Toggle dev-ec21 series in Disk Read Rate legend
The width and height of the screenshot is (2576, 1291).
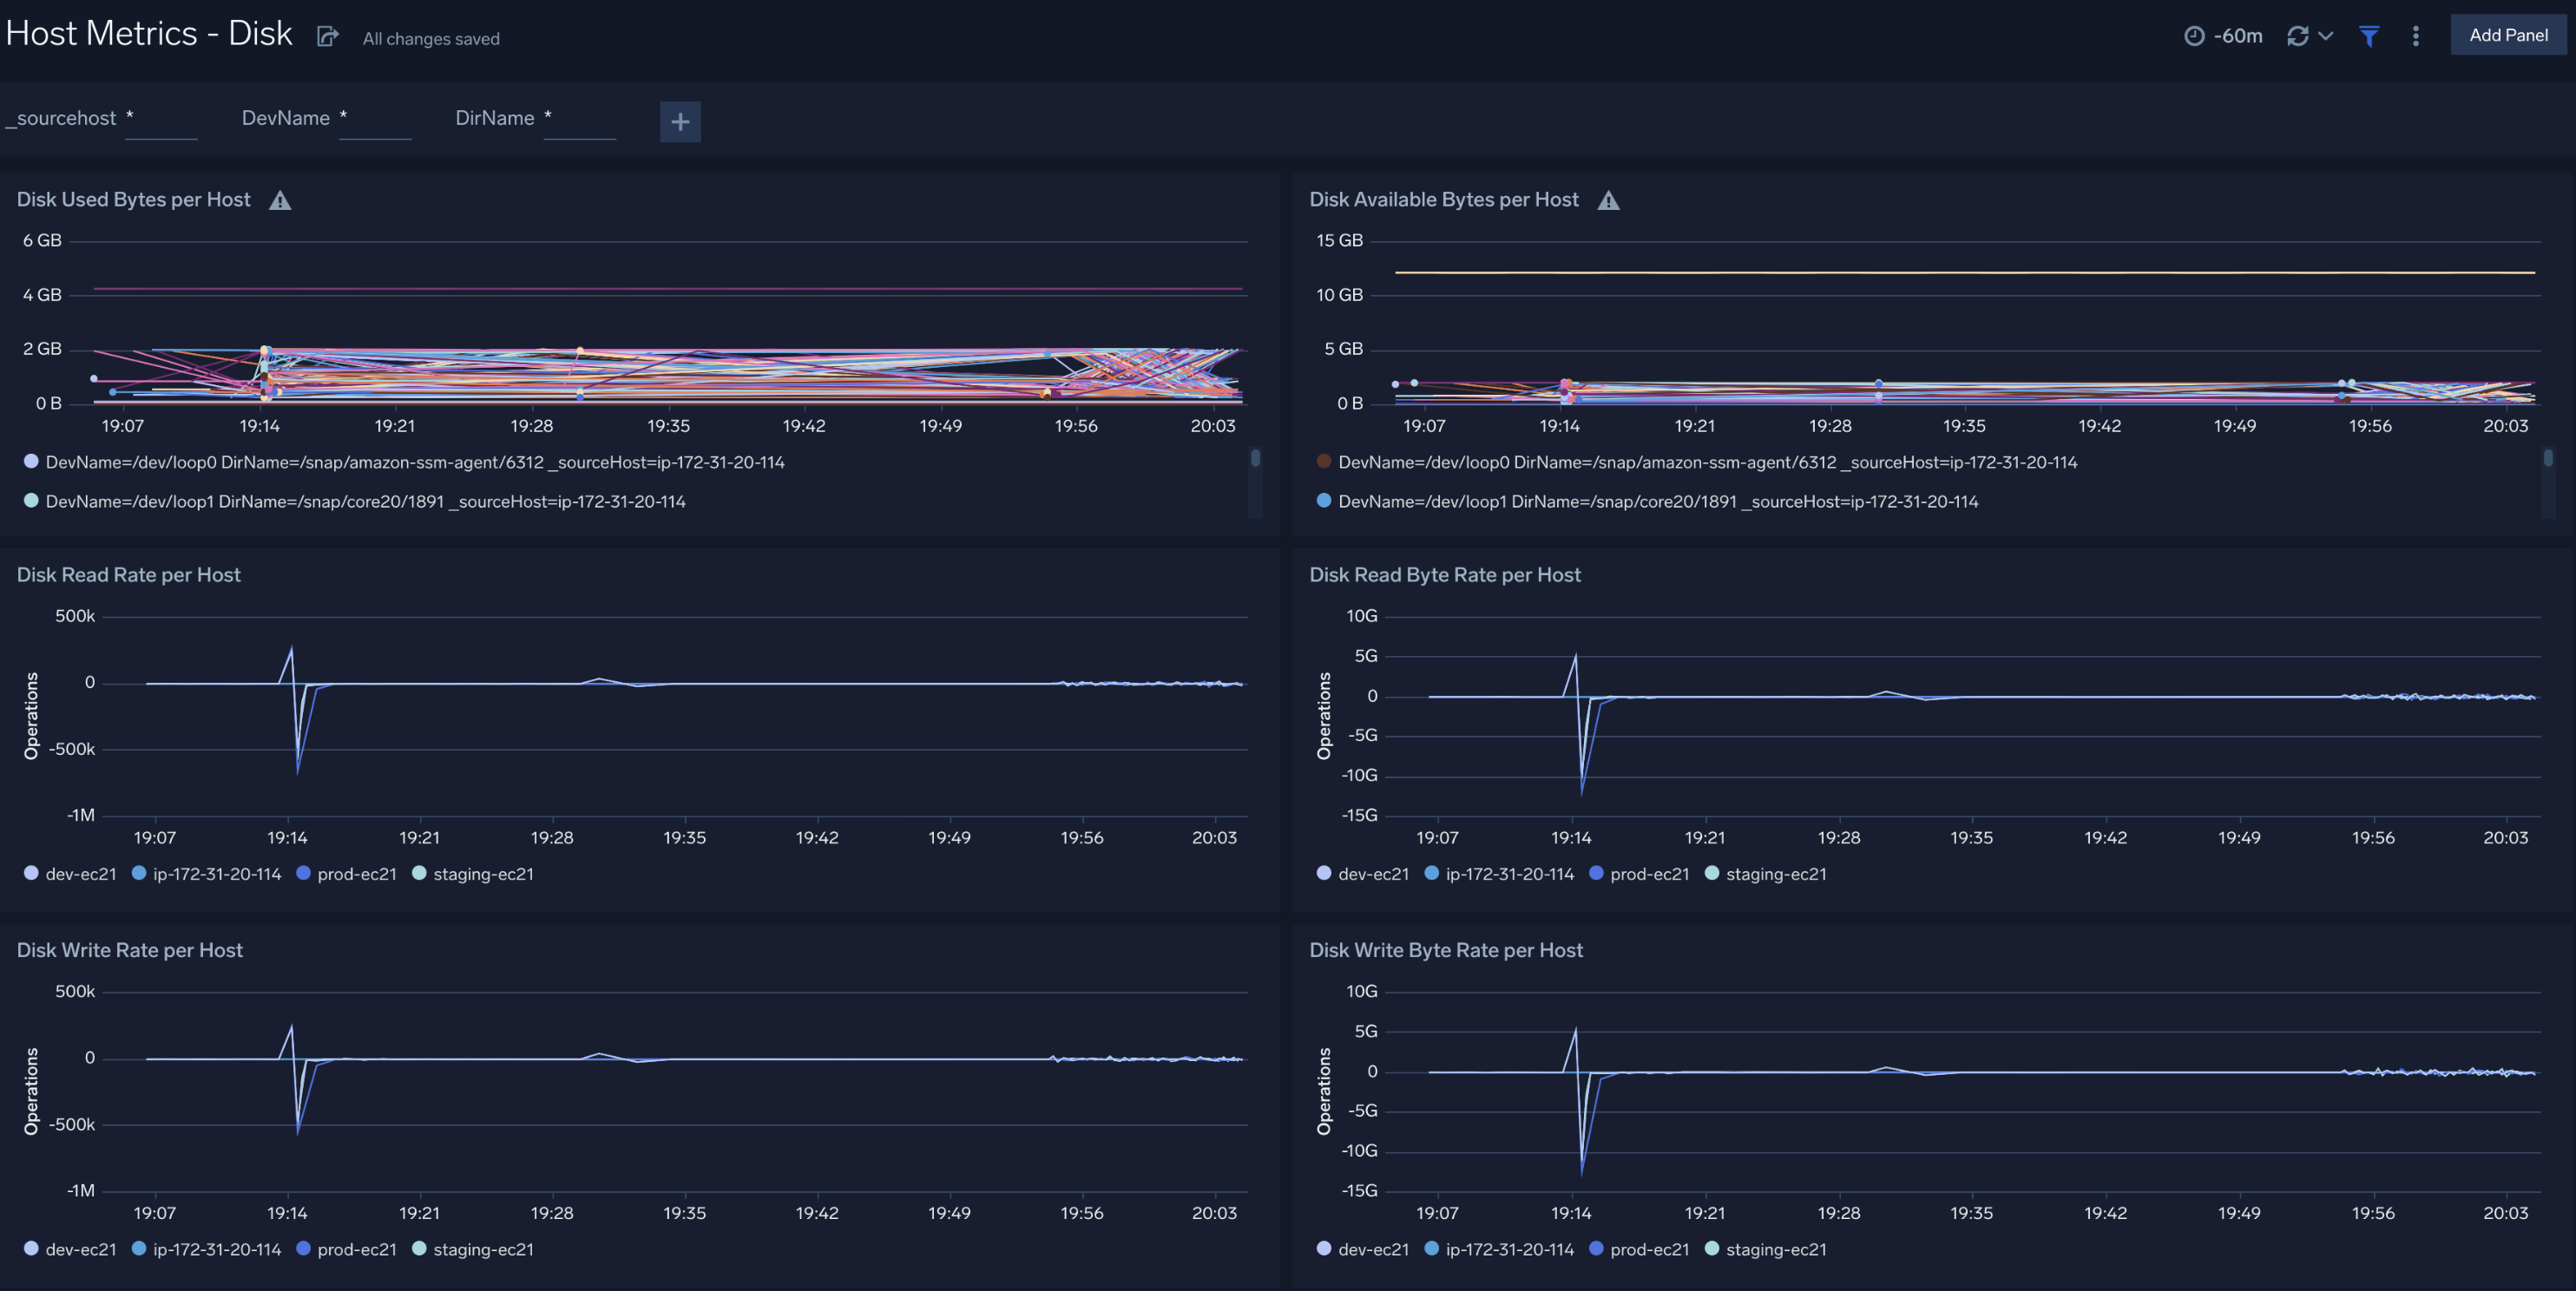[x=81, y=873]
